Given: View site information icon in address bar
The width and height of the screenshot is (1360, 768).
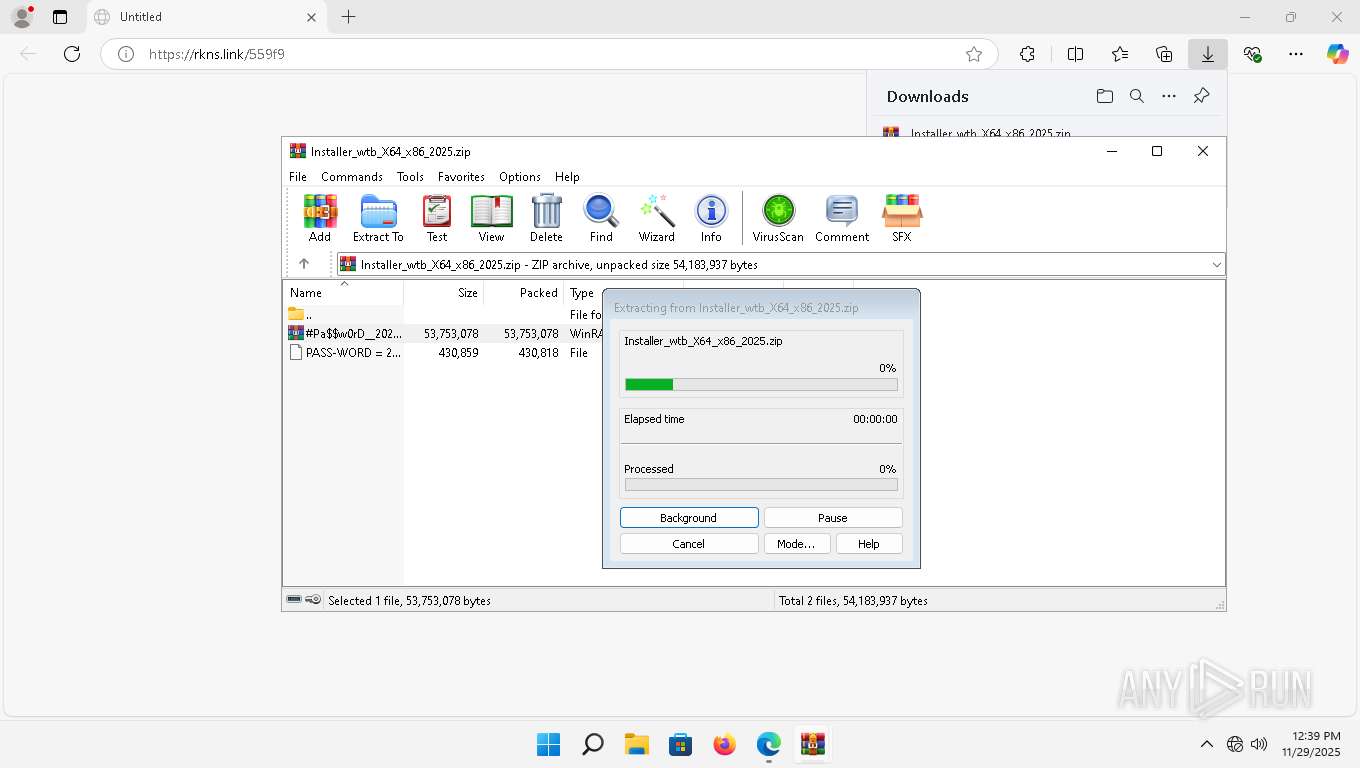Looking at the screenshot, I should [x=126, y=54].
